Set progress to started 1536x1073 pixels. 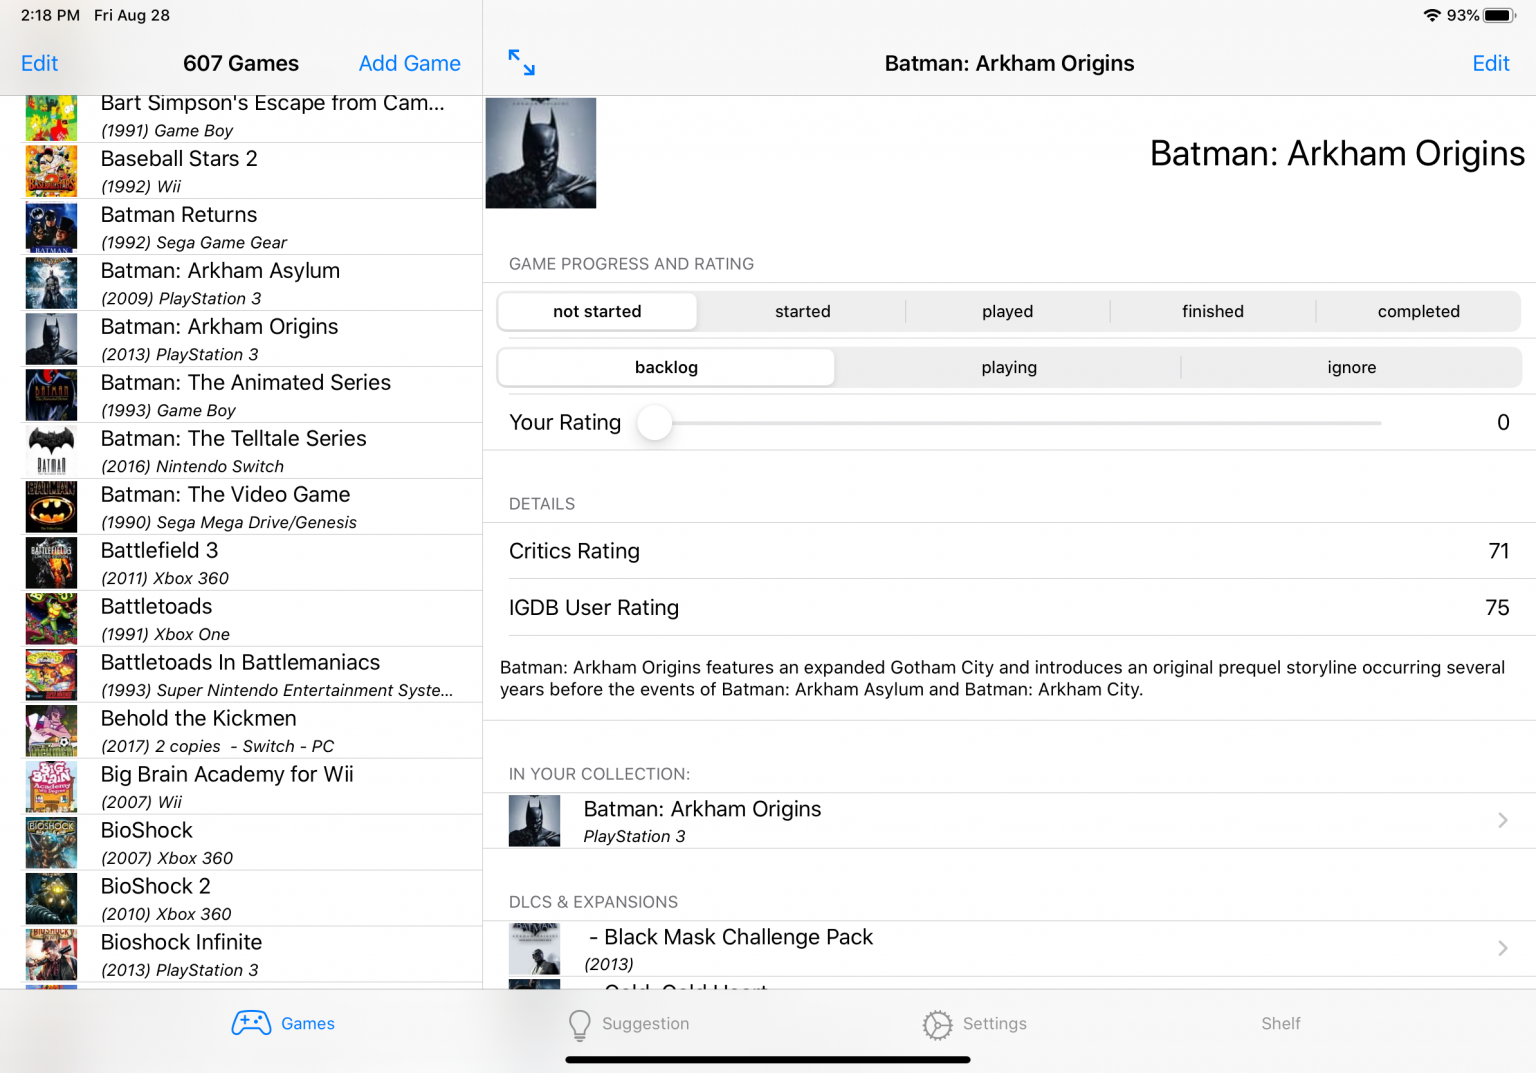coord(802,311)
